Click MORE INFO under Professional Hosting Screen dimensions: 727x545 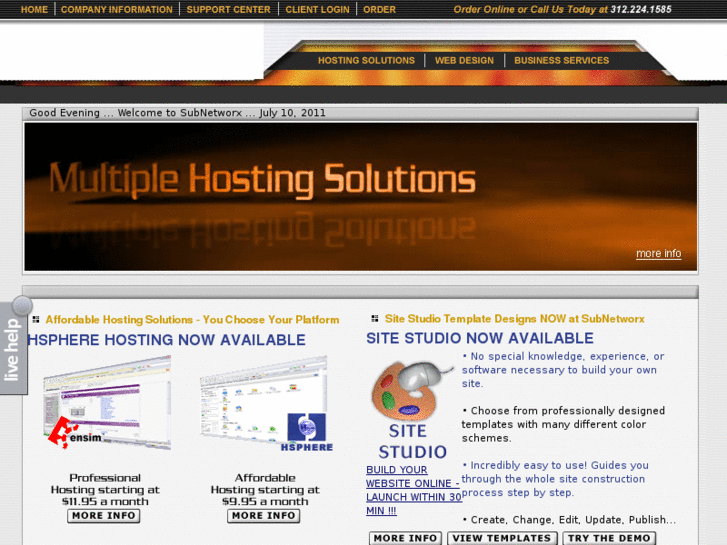104,516
